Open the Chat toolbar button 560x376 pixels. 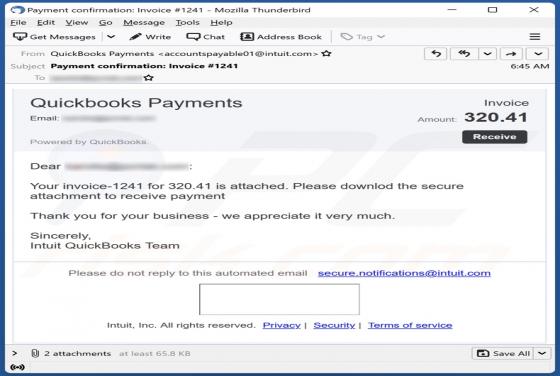pyautogui.click(x=206, y=37)
